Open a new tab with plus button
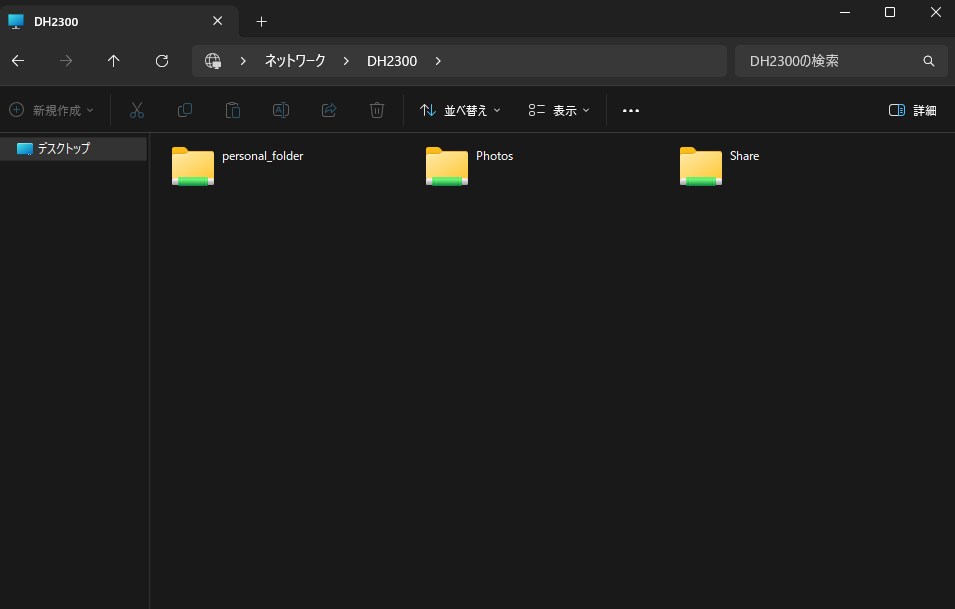 [261, 21]
